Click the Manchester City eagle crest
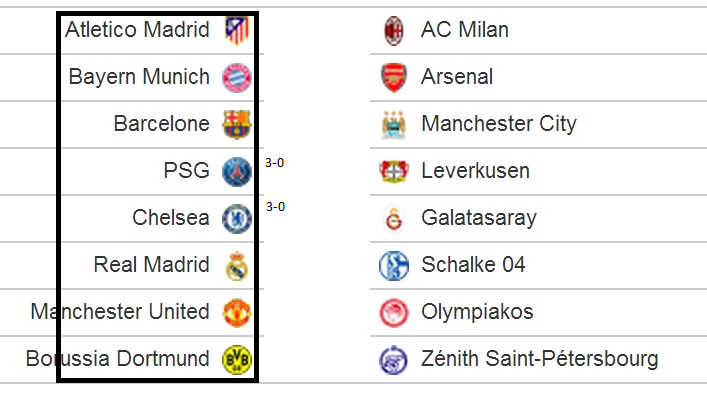The height and width of the screenshot is (395, 707). coord(394,124)
